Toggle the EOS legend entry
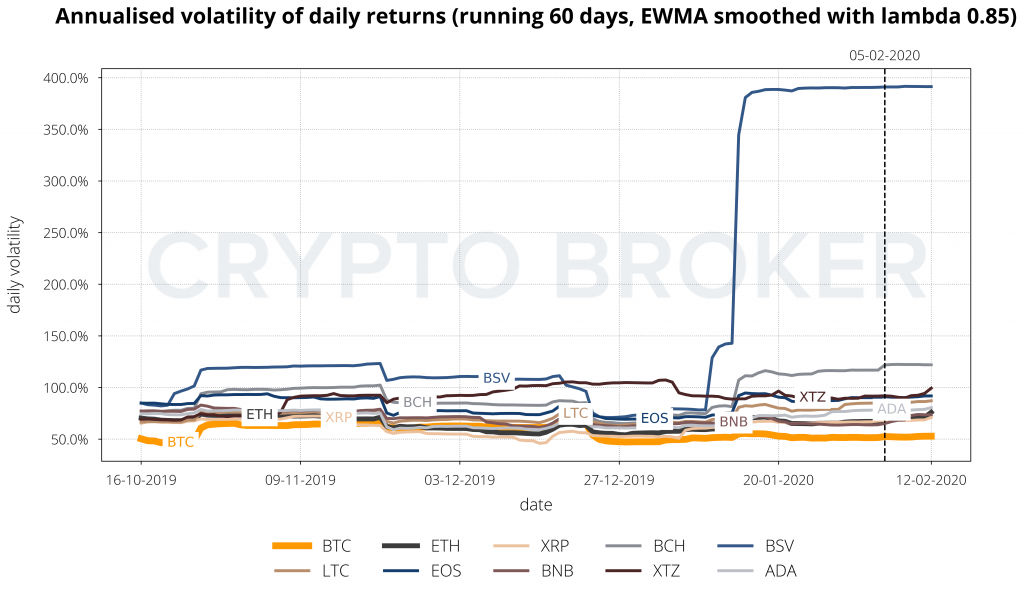Image resolution: width=1024 pixels, height=594 pixels. 445,572
